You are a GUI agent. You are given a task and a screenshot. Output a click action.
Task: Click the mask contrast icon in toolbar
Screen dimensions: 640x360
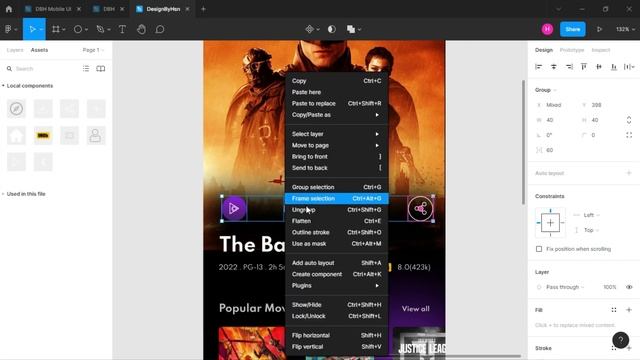332,29
